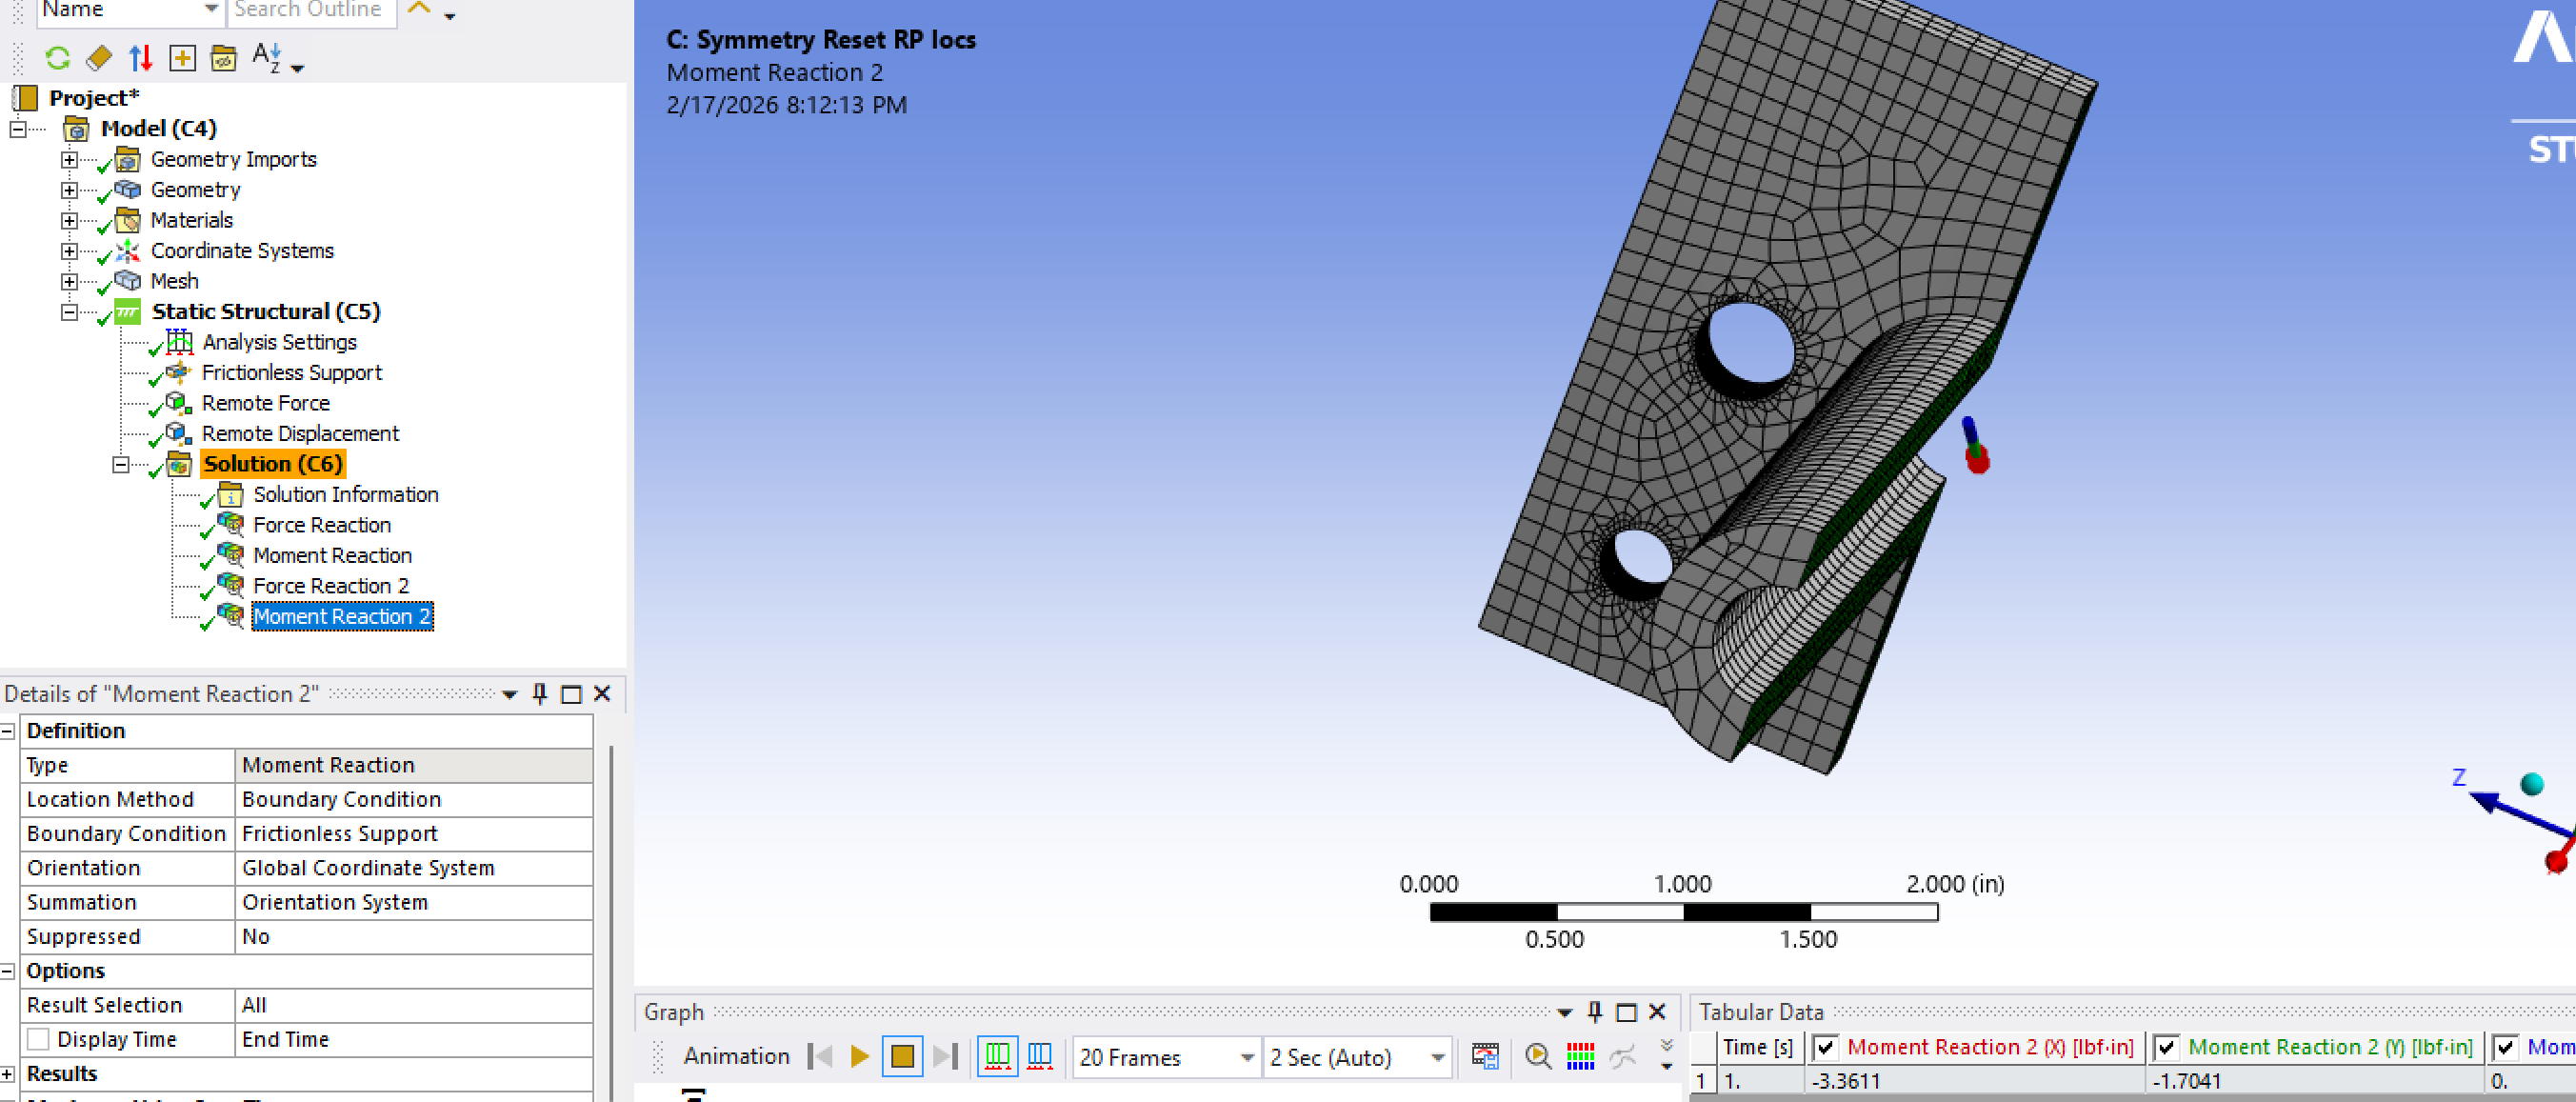
Task: Uncheck Moment Reaction 2 (Y) column checkbox
Action: pos(2166,1047)
